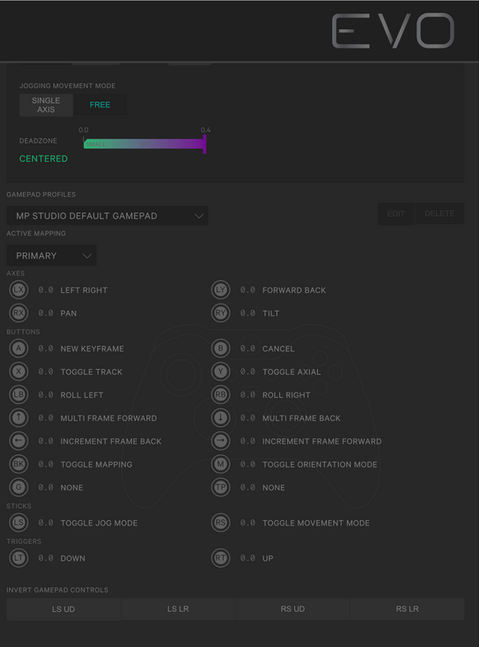479x647 pixels.
Task: Switch jogging mode to Single Axis
Action: [46, 105]
